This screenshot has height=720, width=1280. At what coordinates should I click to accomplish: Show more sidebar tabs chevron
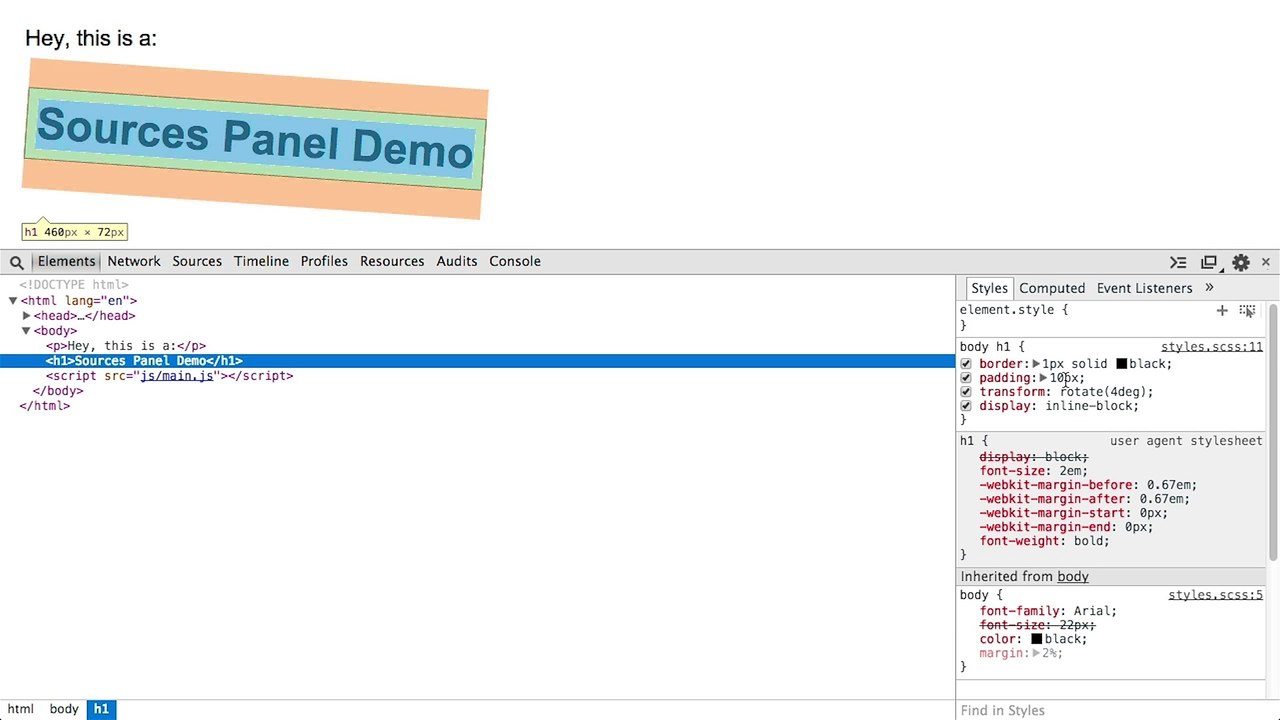[1209, 288]
